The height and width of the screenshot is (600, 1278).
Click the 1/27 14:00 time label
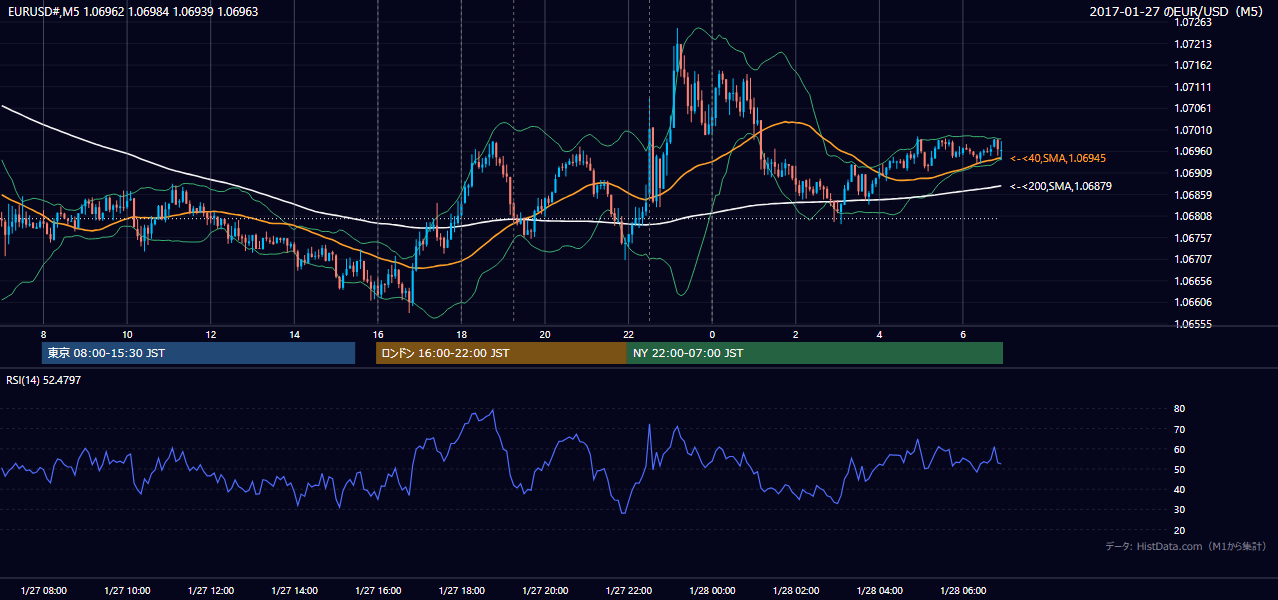pyautogui.click(x=294, y=591)
